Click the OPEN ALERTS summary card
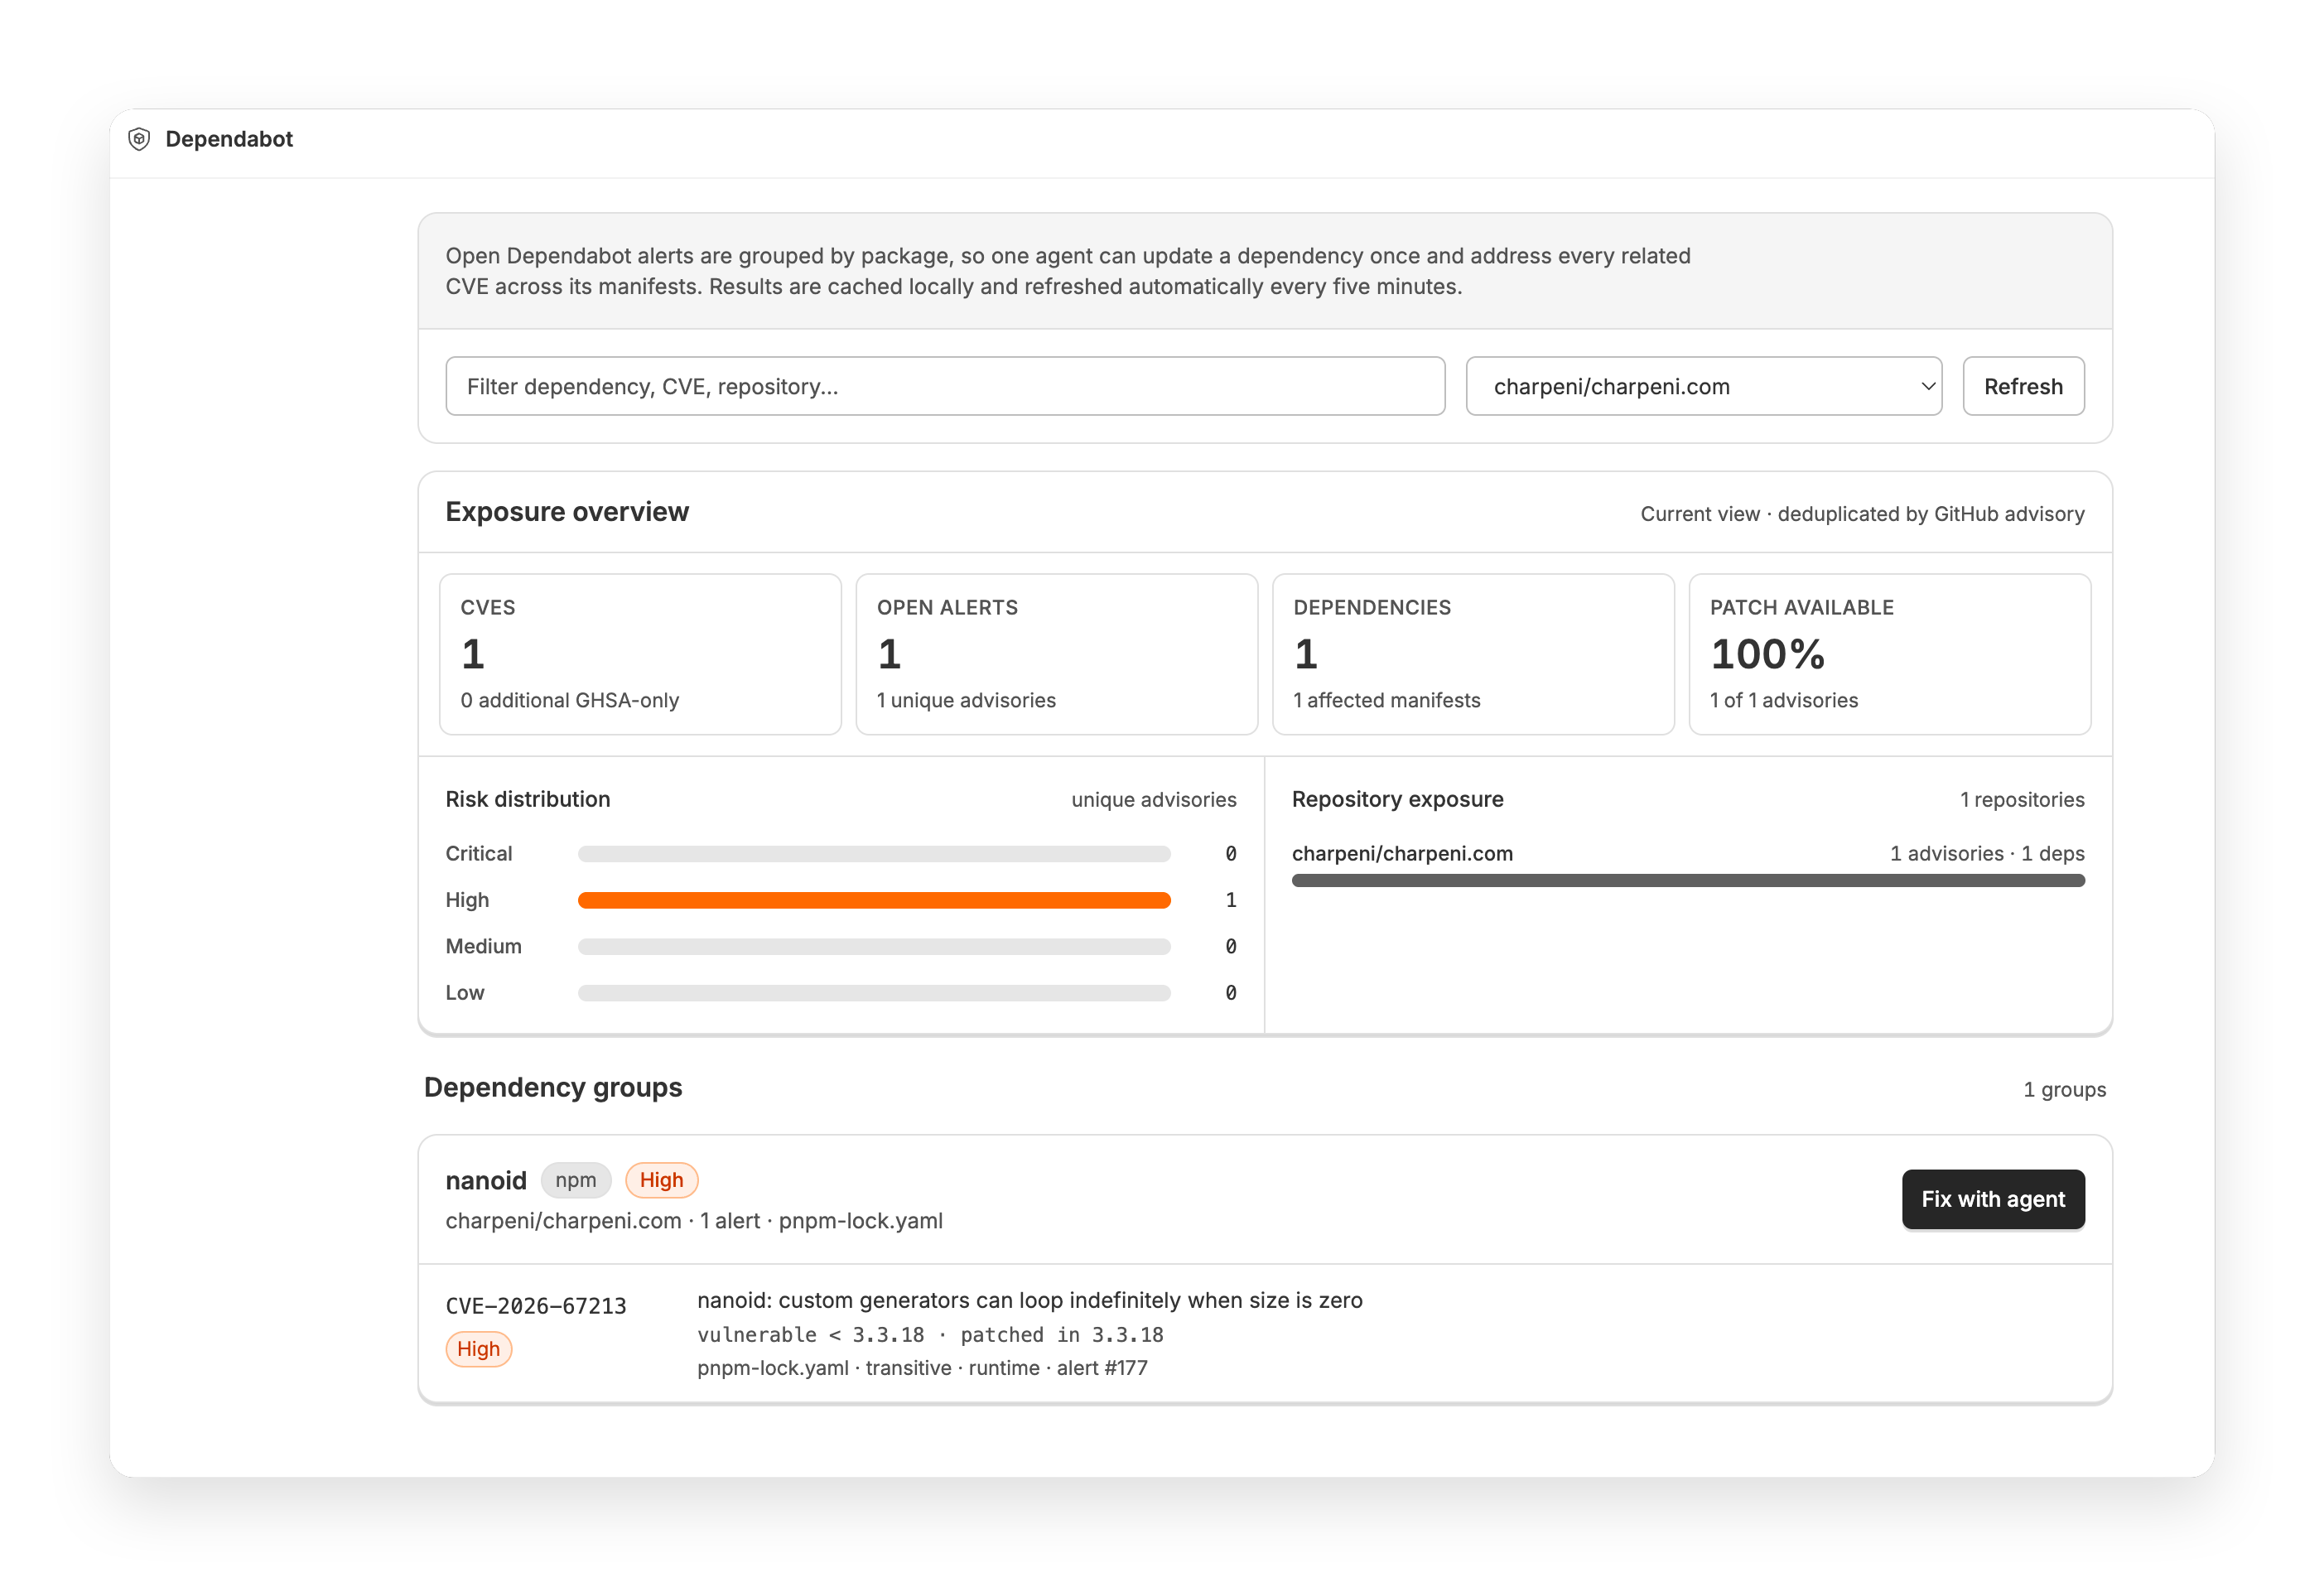The image size is (2324, 1587). tap(1057, 654)
